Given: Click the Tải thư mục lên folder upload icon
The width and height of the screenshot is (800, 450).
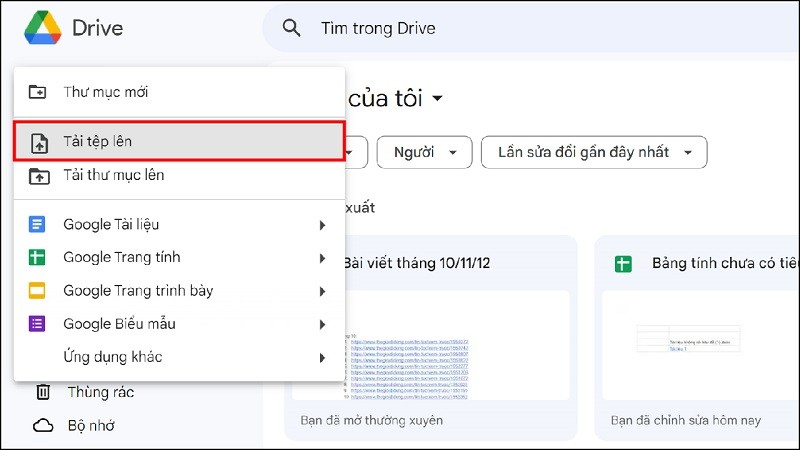Looking at the screenshot, I should point(39,176).
